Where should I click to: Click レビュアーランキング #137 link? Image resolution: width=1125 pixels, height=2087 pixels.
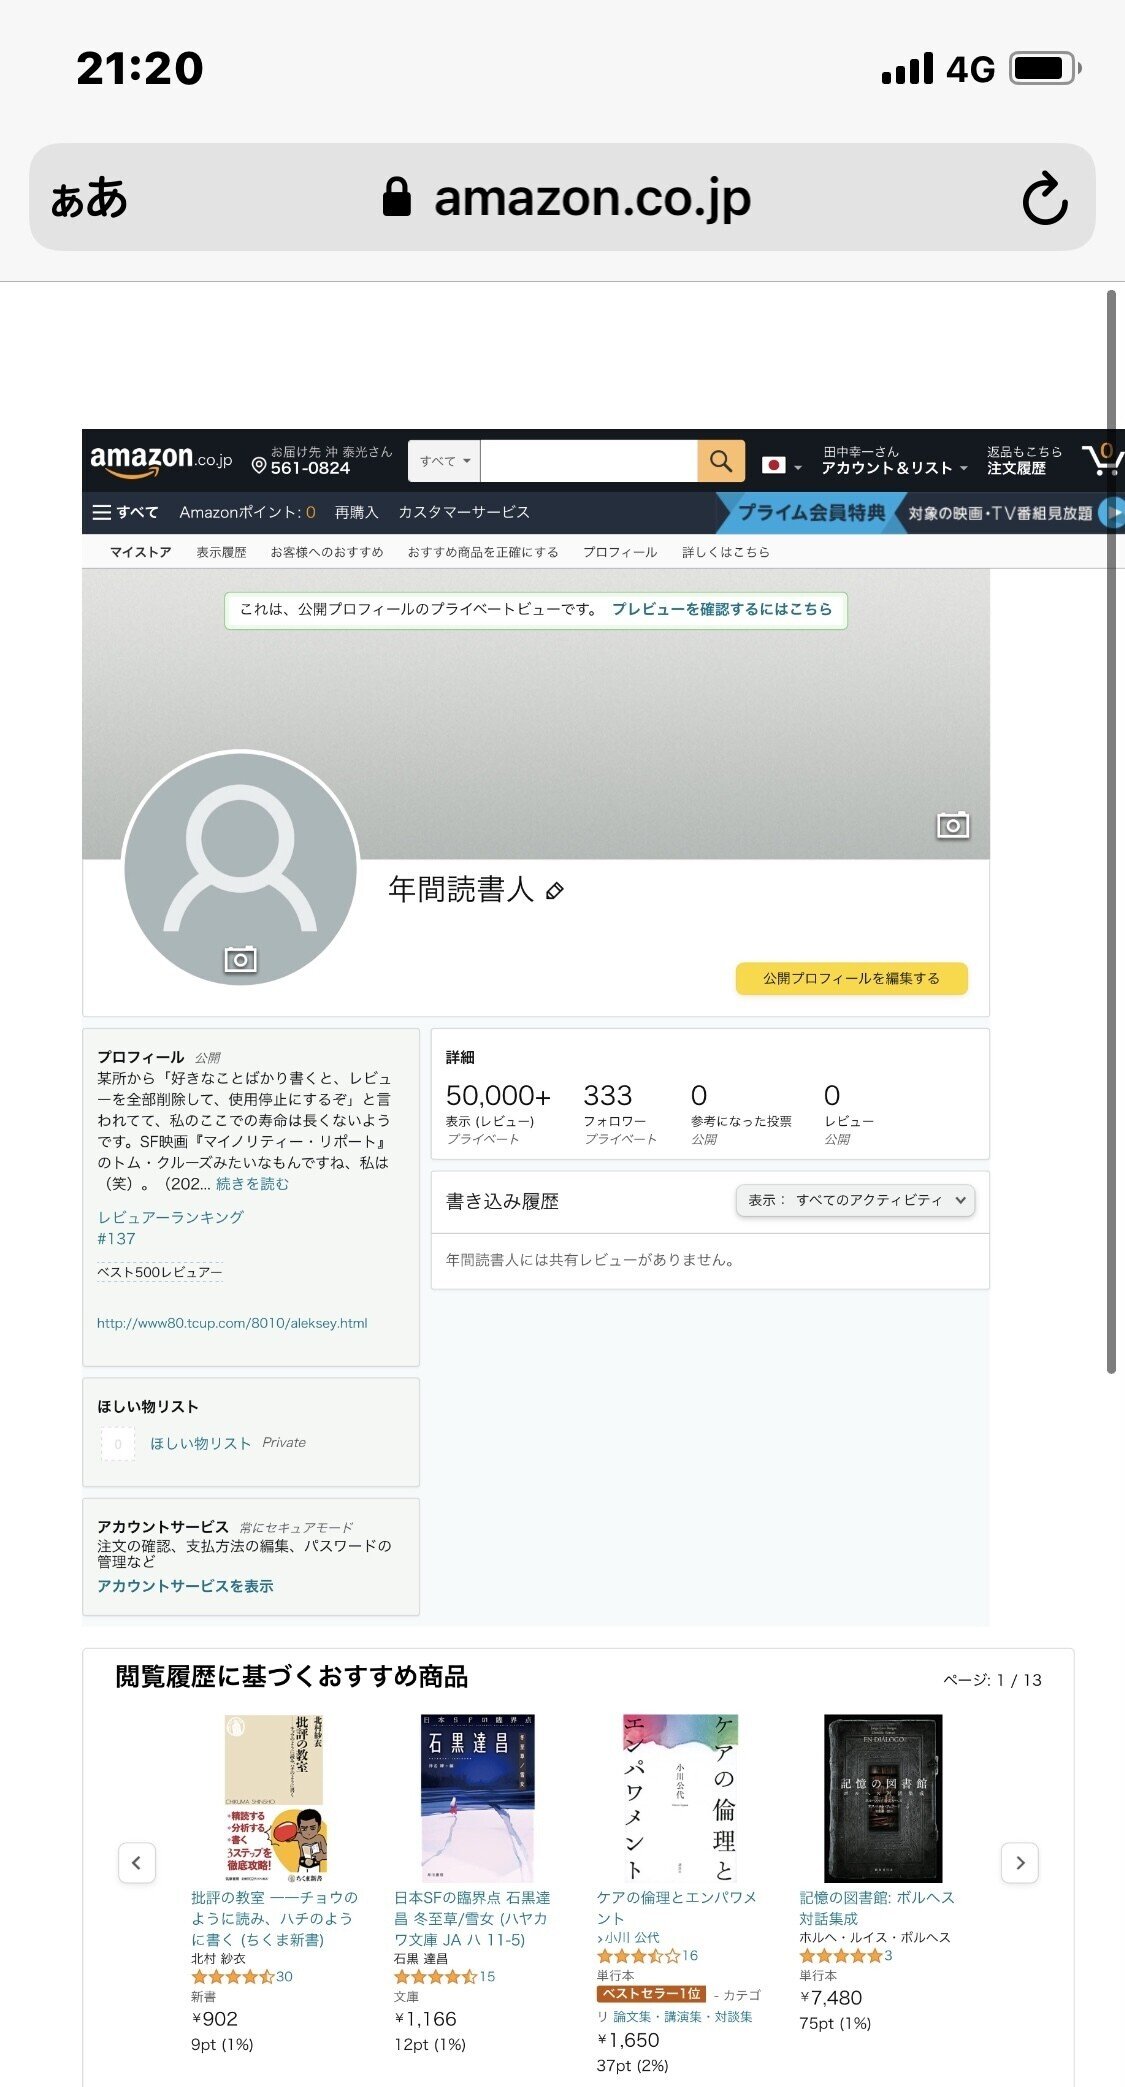[x=170, y=1227]
